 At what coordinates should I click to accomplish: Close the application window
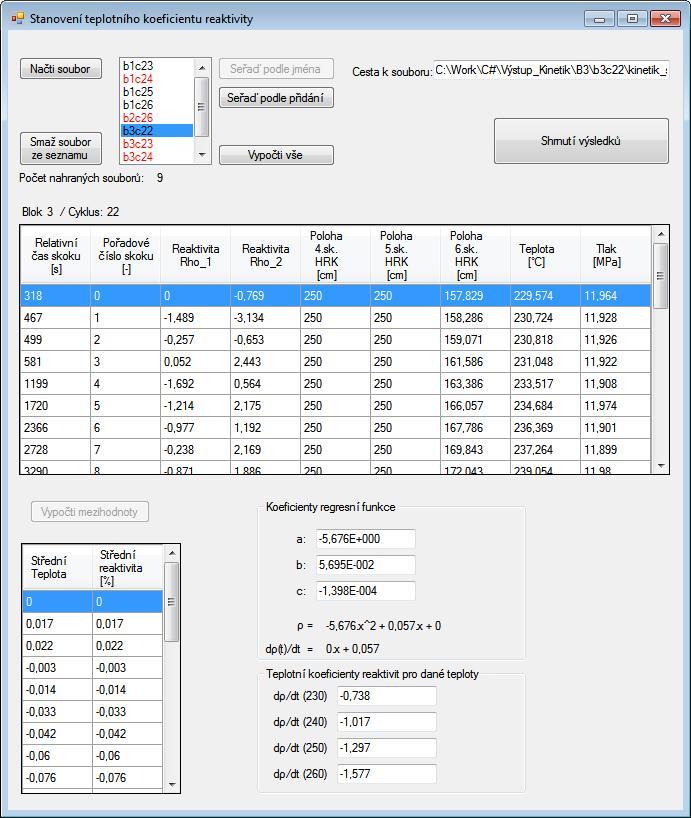tap(665, 19)
